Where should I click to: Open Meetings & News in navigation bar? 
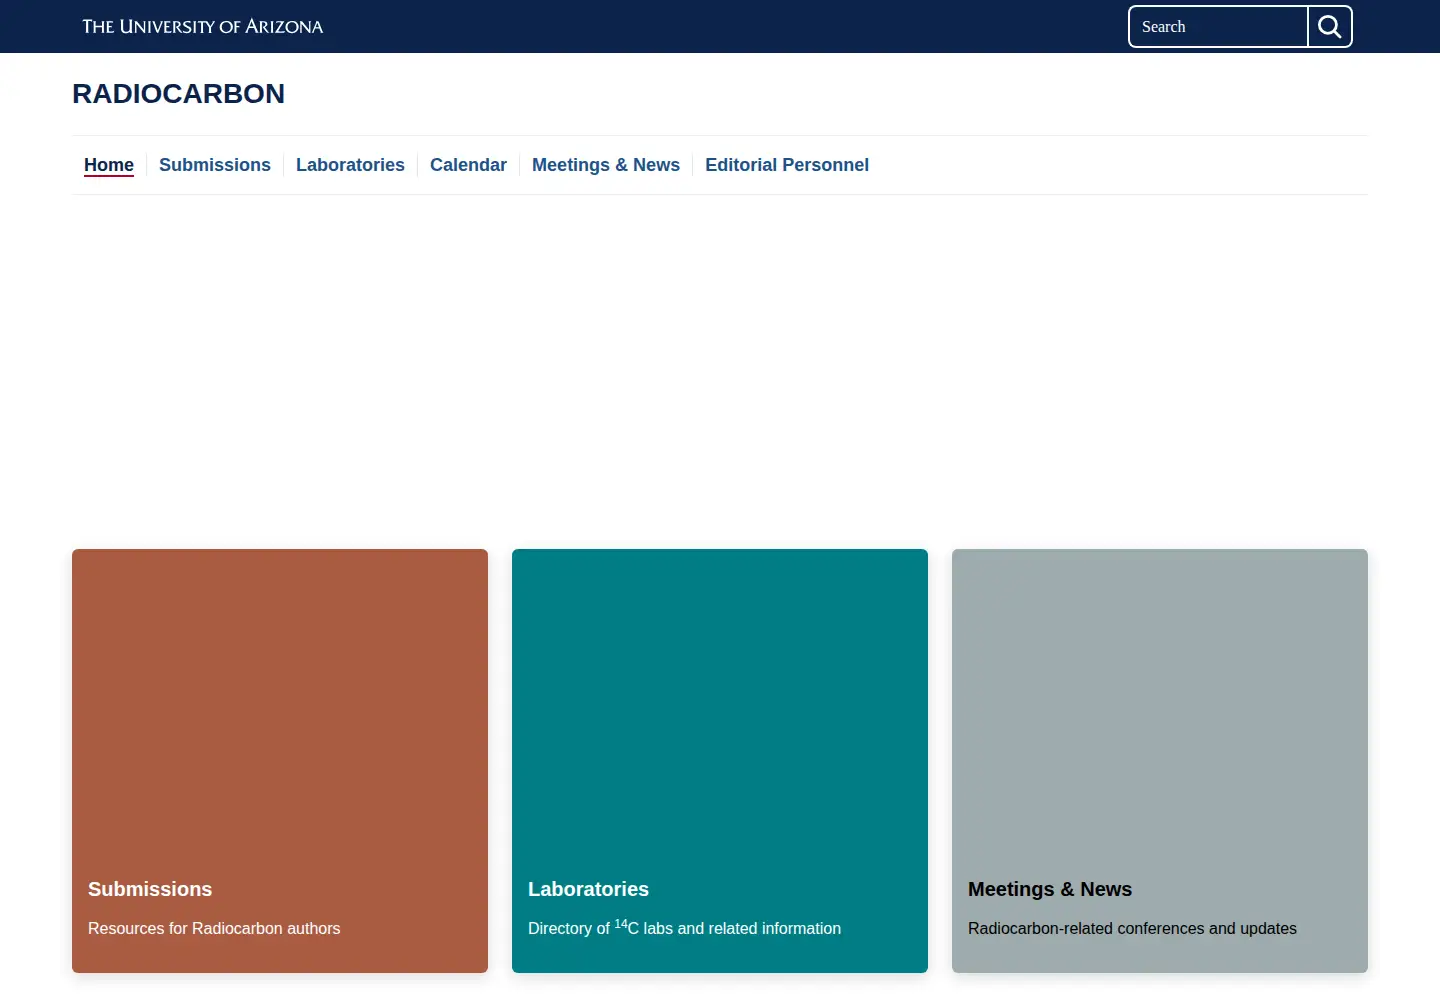coord(606,165)
